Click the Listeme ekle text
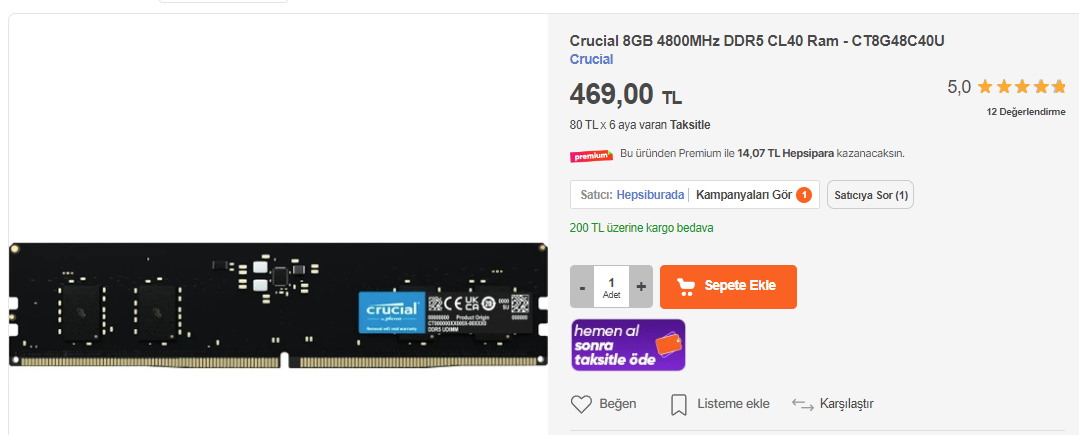Screen dimensions: 1079x435 (733, 404)
